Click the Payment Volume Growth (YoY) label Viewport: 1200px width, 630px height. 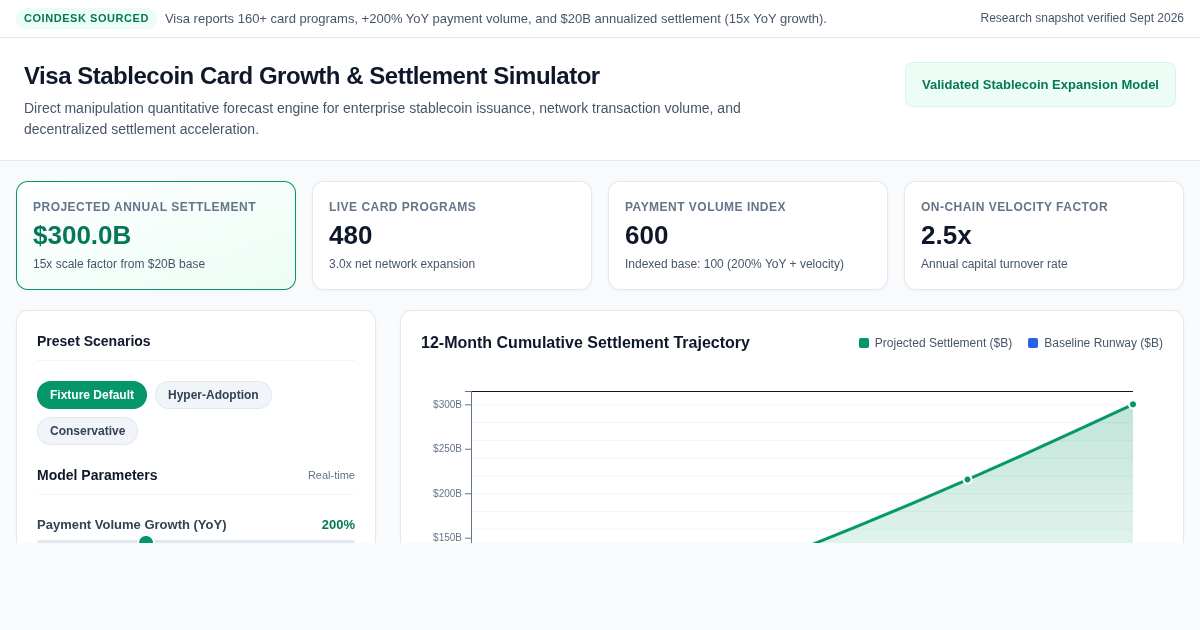132,524
